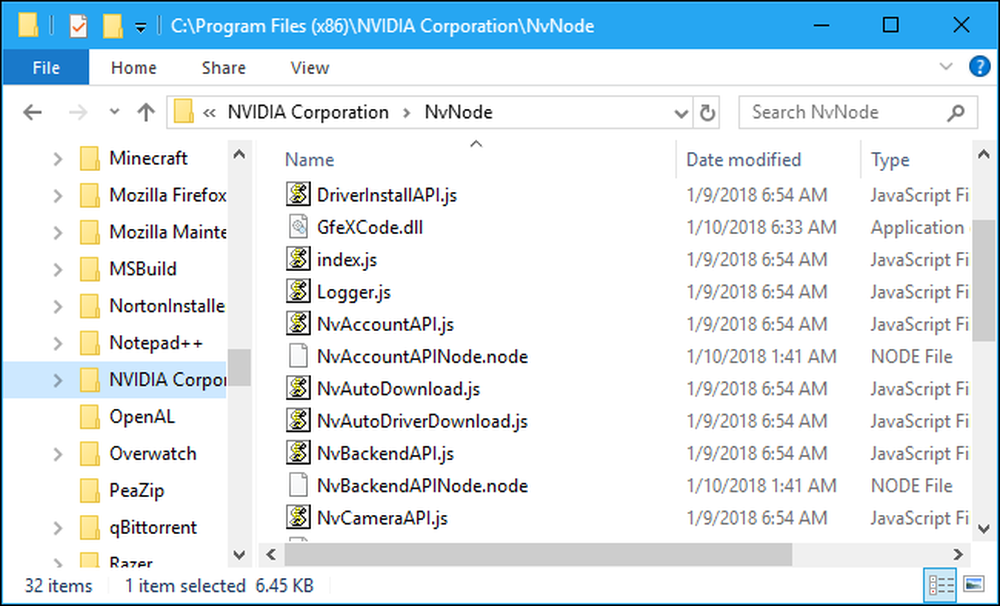Switch to Details view icon in status bar
Image resolution: width=1000 pixels, height=606 pixels.
941,584
